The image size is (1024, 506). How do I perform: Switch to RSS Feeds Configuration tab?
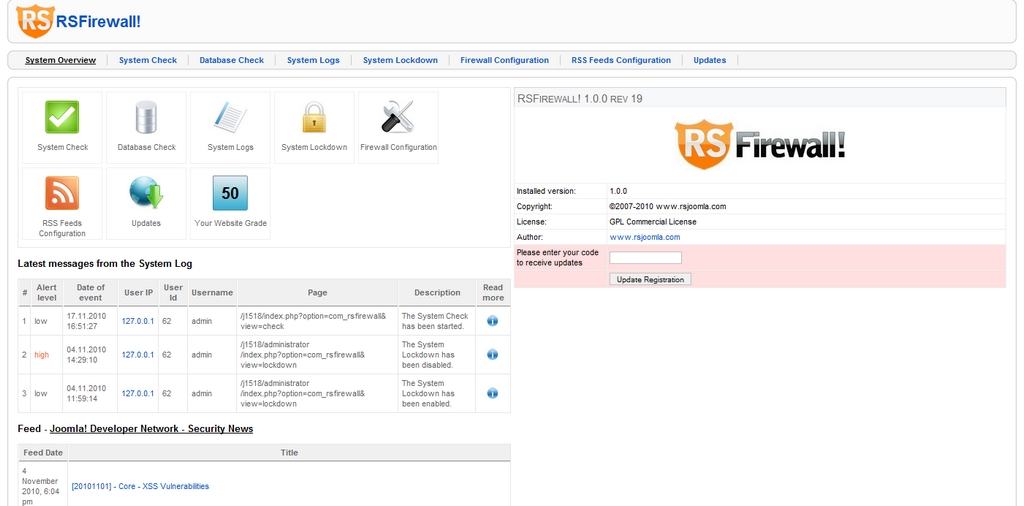pos(621,60)
